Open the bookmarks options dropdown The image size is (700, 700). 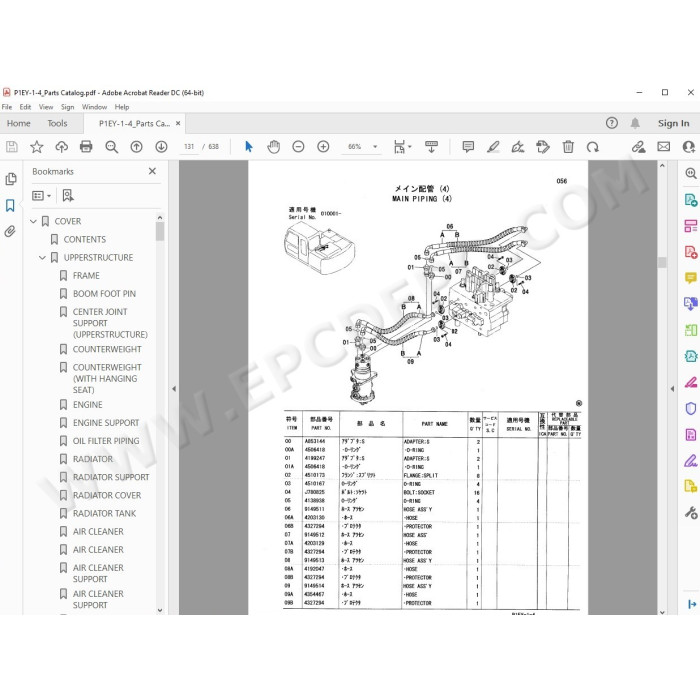[42, 196]
